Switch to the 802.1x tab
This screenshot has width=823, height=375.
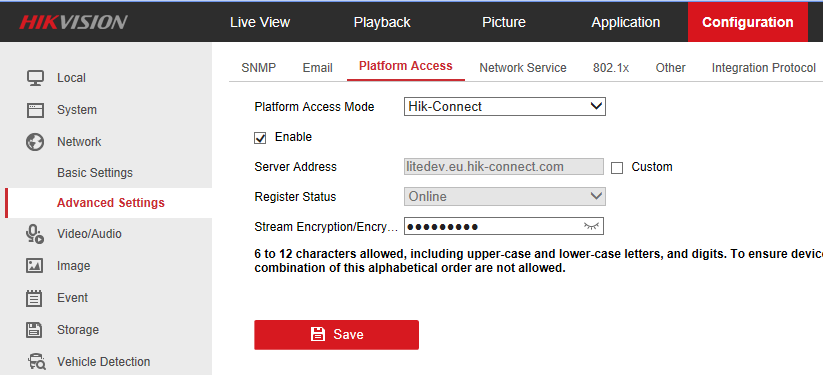pos(611,68)
